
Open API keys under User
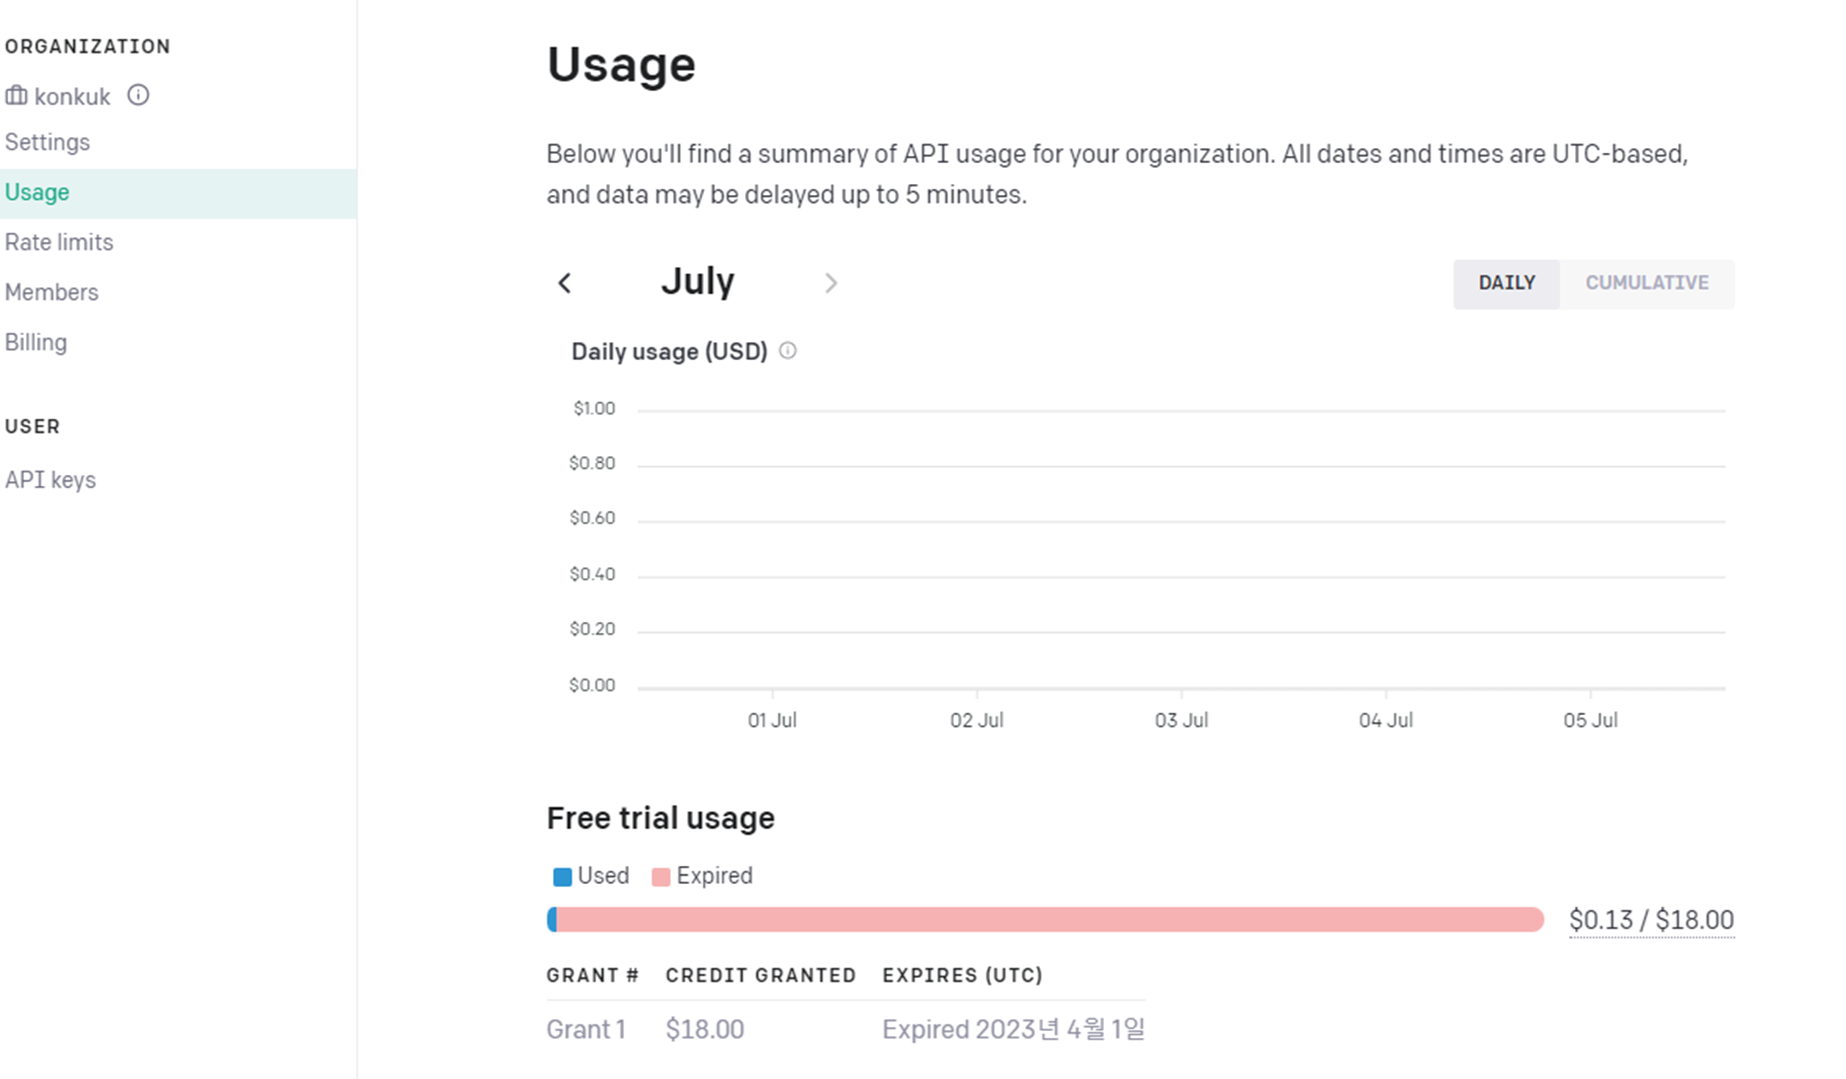[50, 480]
